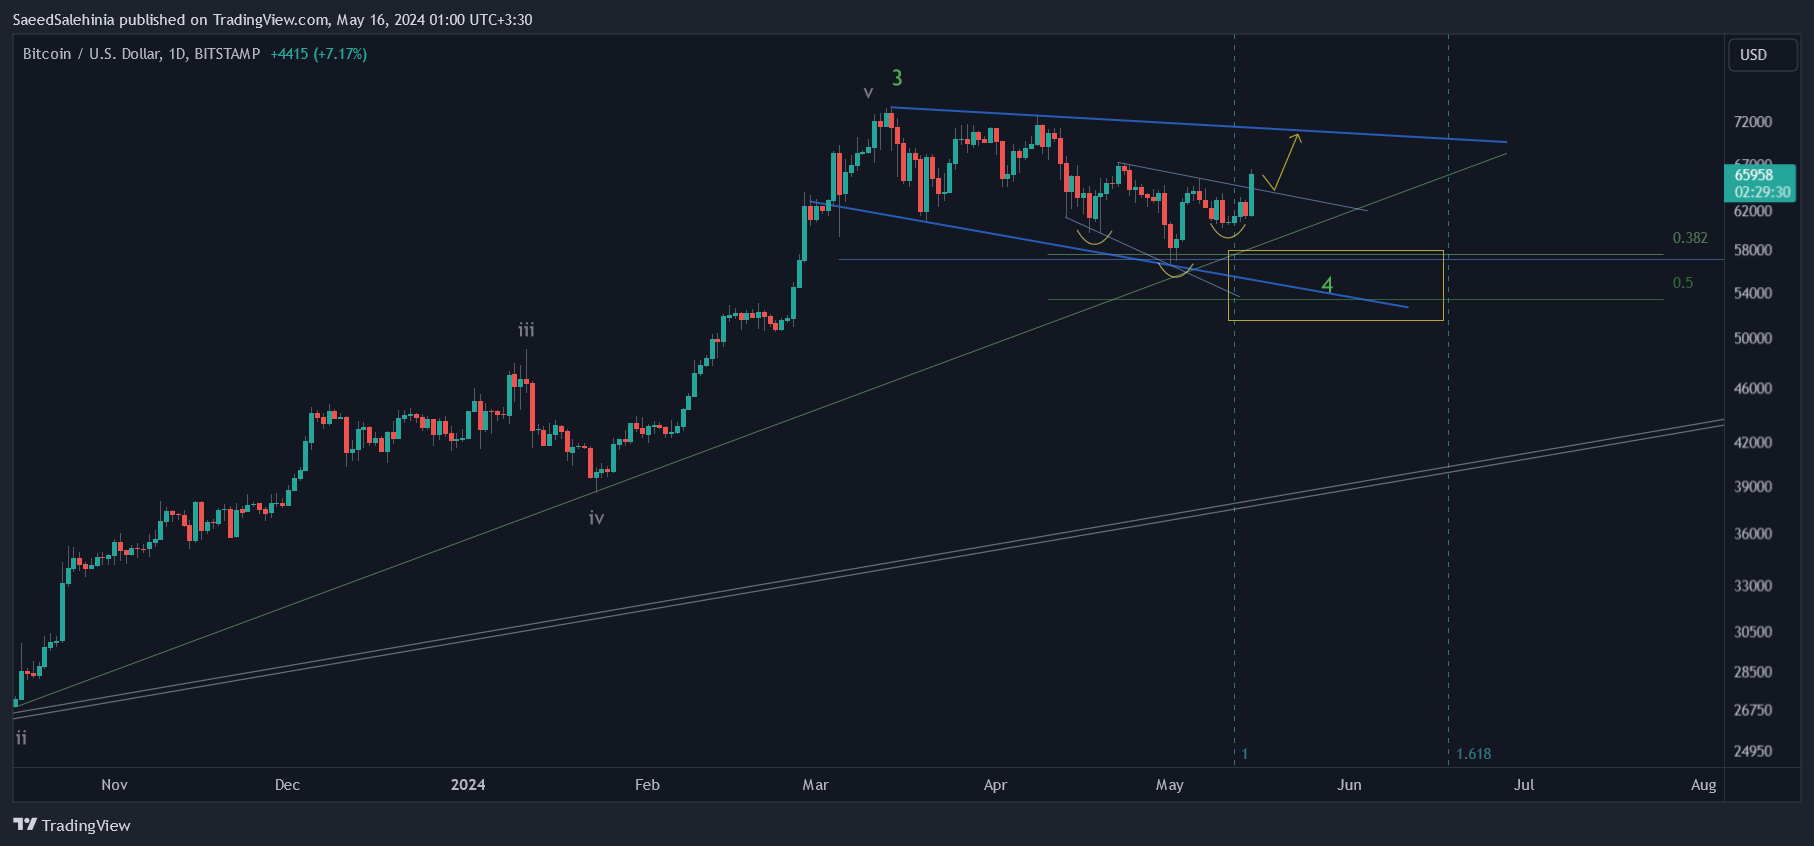The width and height of the screenshot is (1814, 846).
Task: Click the +4415 (+7.17%) change value
Action: coord(319,54)
